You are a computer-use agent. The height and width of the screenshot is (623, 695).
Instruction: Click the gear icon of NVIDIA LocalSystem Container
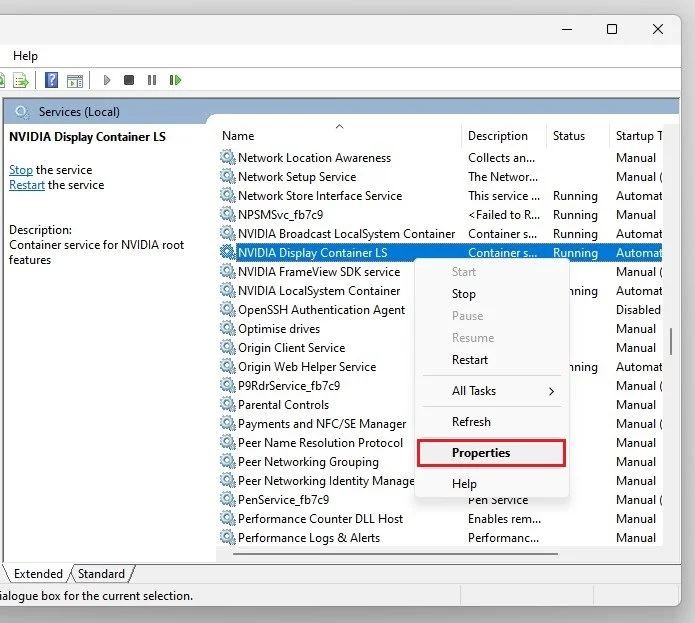click(x=228, y=291)
